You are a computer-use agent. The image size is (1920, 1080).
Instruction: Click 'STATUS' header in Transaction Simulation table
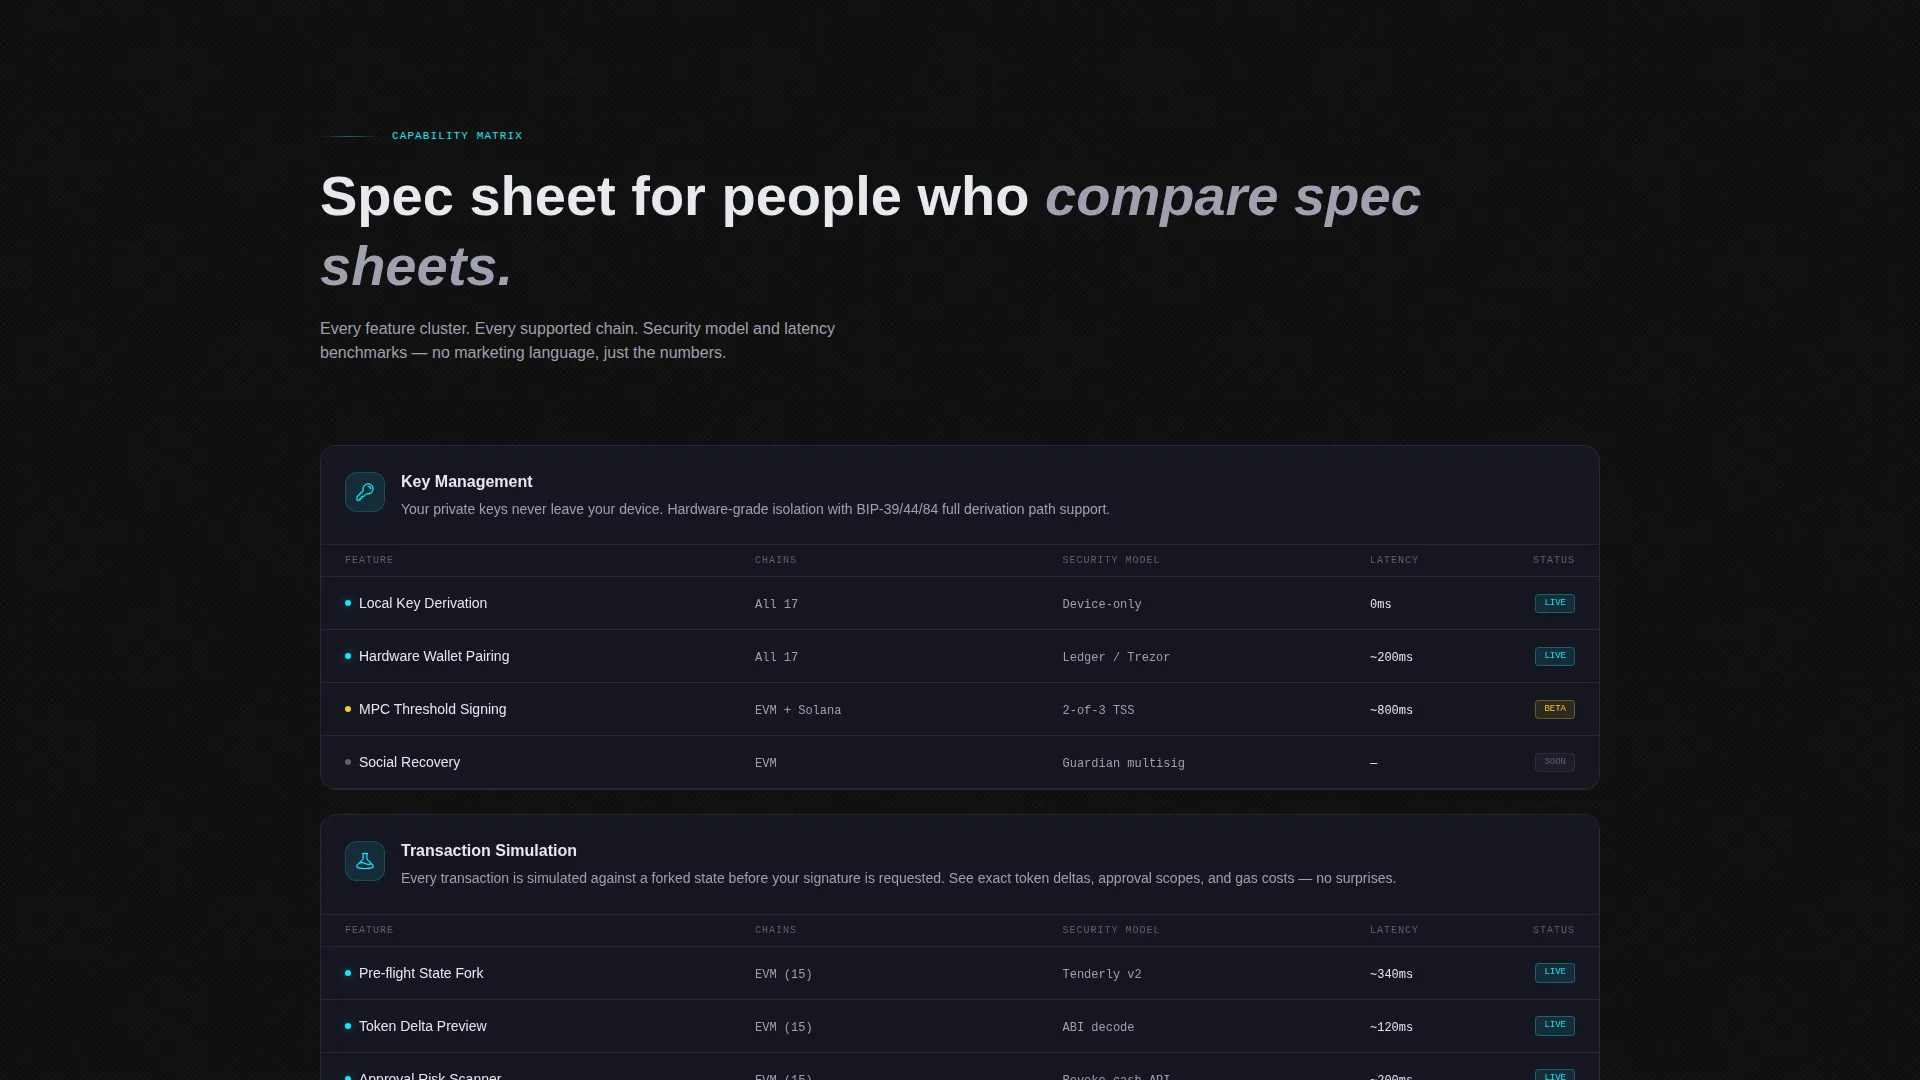(1554, 930)
